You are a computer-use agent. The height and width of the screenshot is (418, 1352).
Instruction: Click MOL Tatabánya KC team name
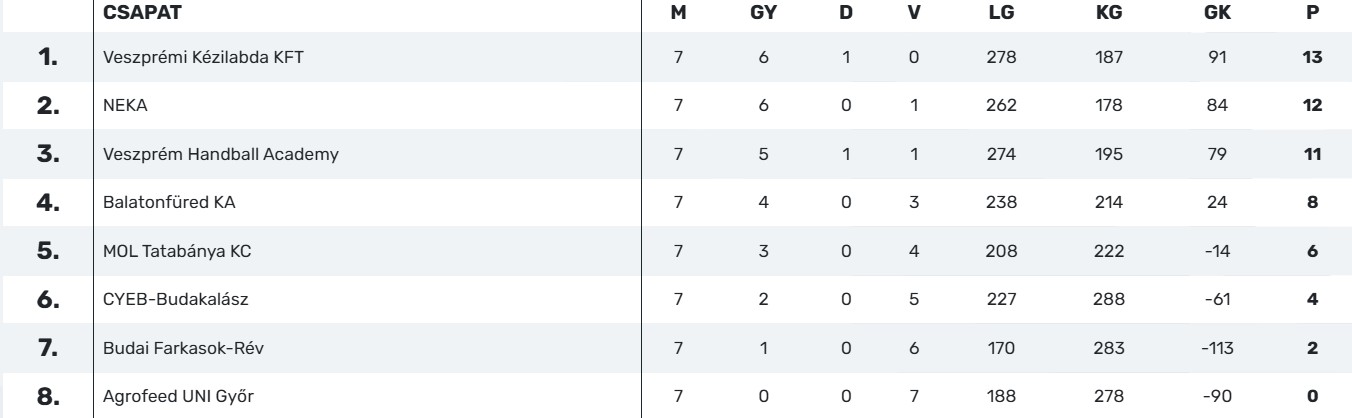[x=163, y=251]
